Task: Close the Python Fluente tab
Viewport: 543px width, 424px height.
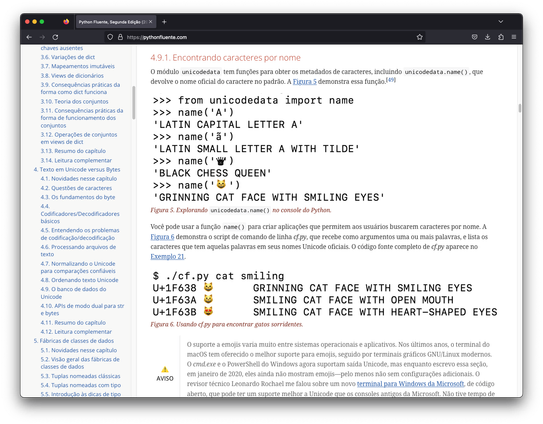Action: pyautogui.click(x=151, y=22)
